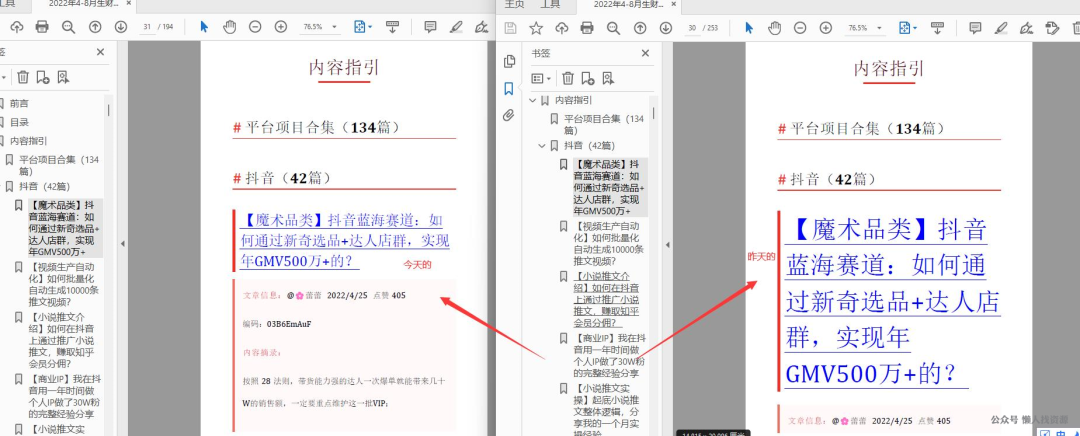Open the 前言 bookmark in left window
Viewport: 1080px width, 436px height.
pos(19,103)
